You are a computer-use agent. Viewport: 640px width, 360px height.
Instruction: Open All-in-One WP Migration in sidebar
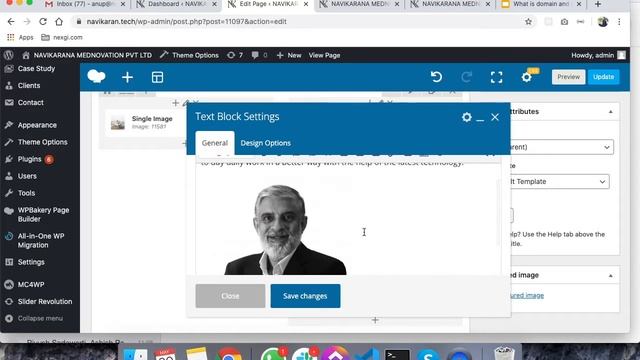point(40,240)
